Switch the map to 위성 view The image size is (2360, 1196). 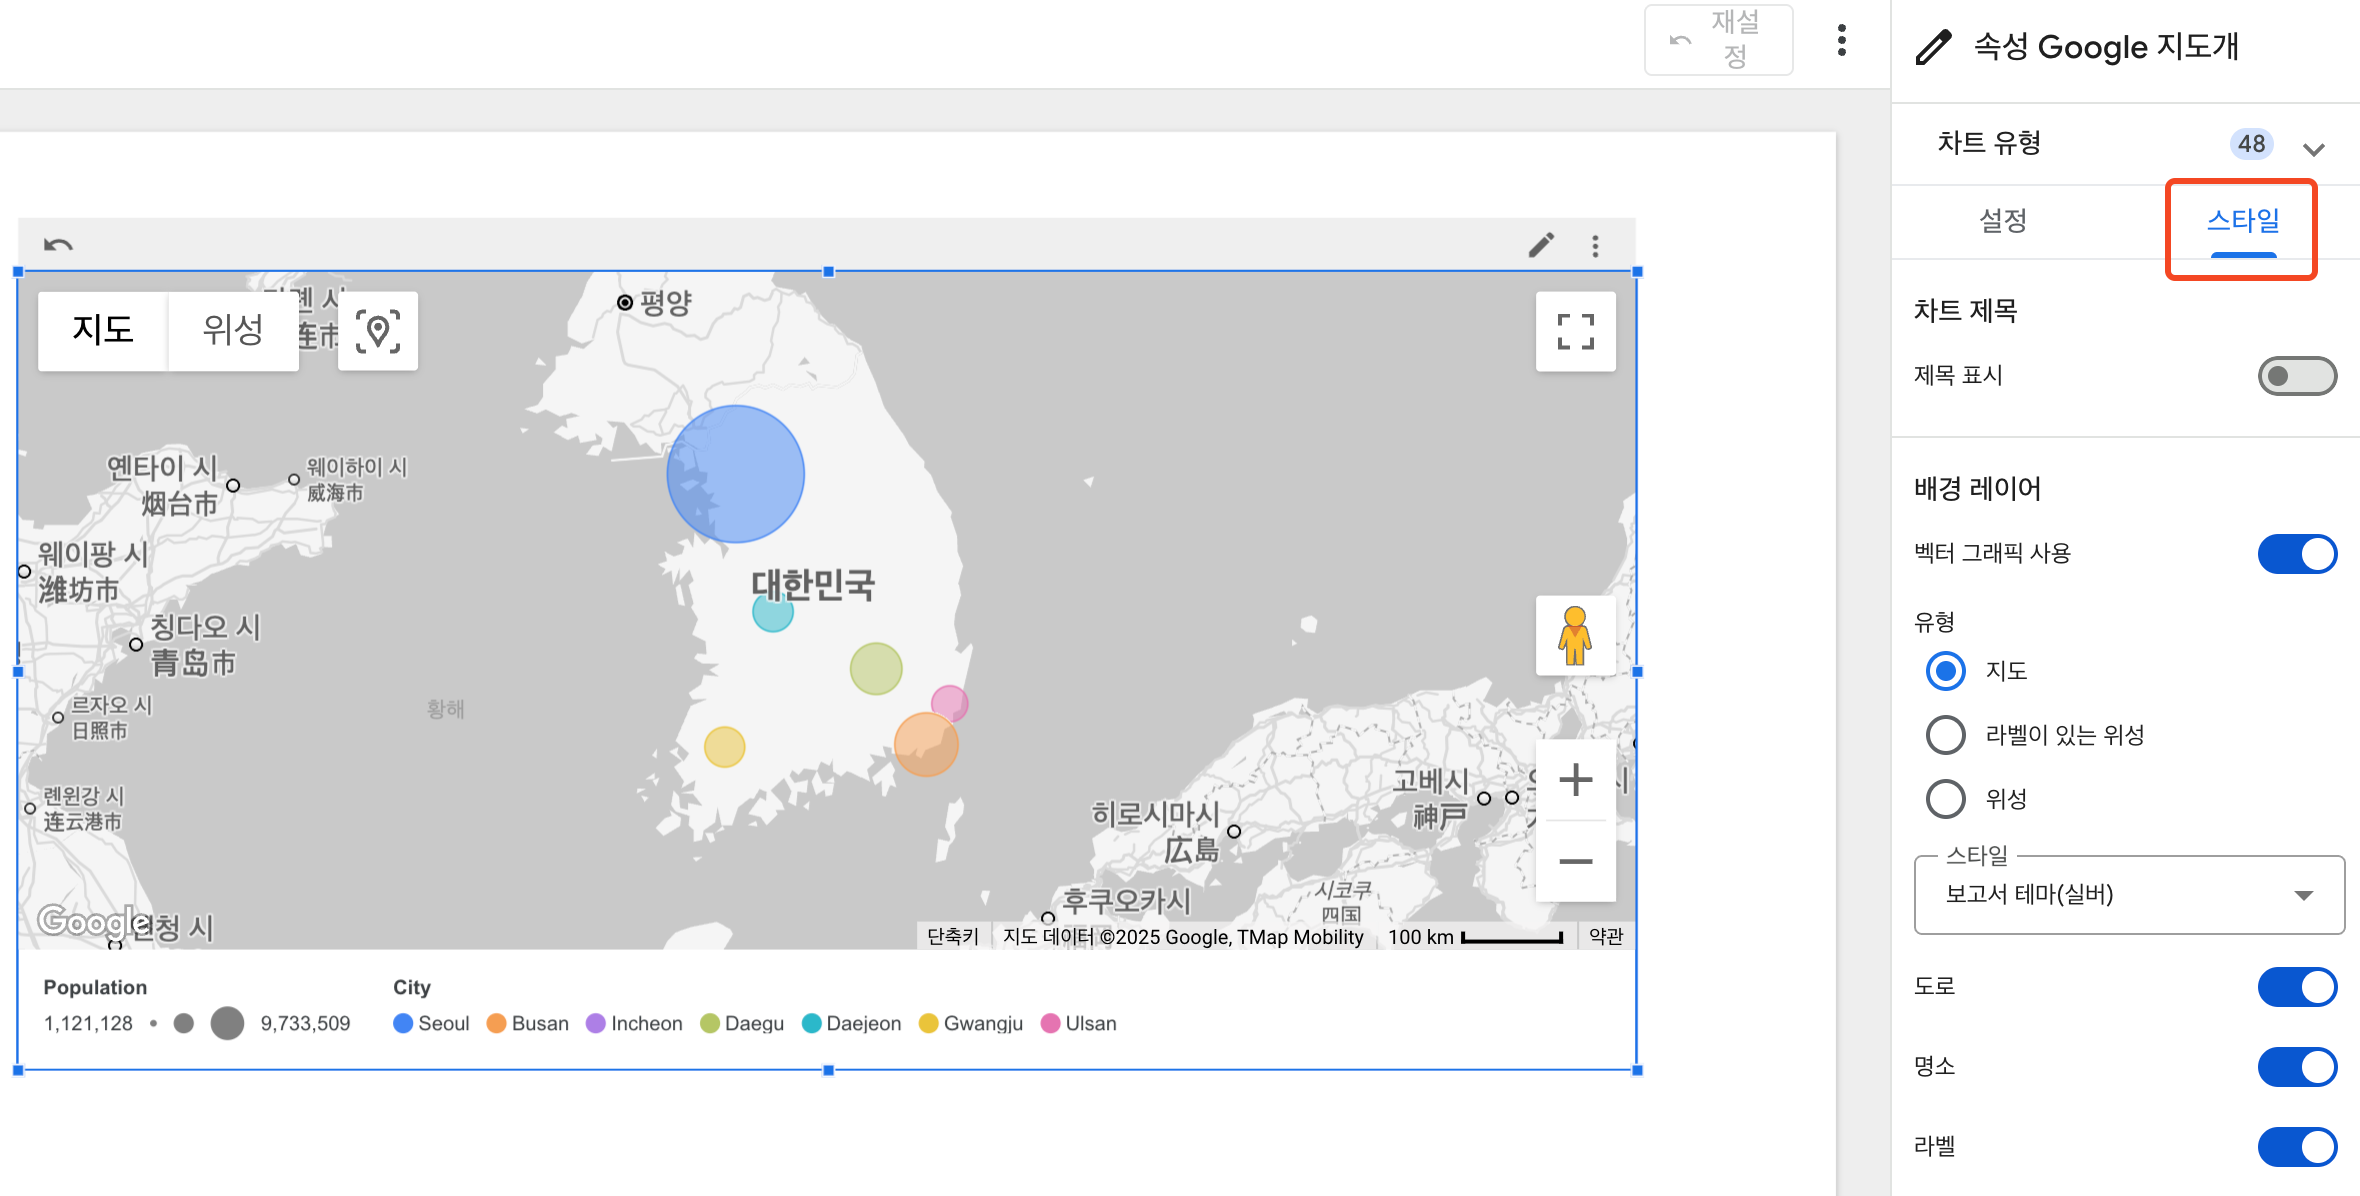[x=233, y=330]
